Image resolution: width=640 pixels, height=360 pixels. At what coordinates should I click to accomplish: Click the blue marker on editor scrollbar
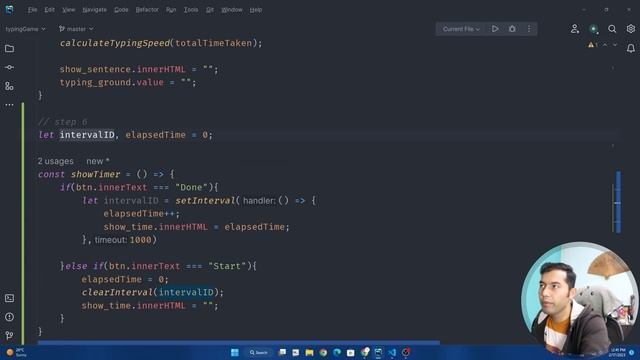point(618,202)
